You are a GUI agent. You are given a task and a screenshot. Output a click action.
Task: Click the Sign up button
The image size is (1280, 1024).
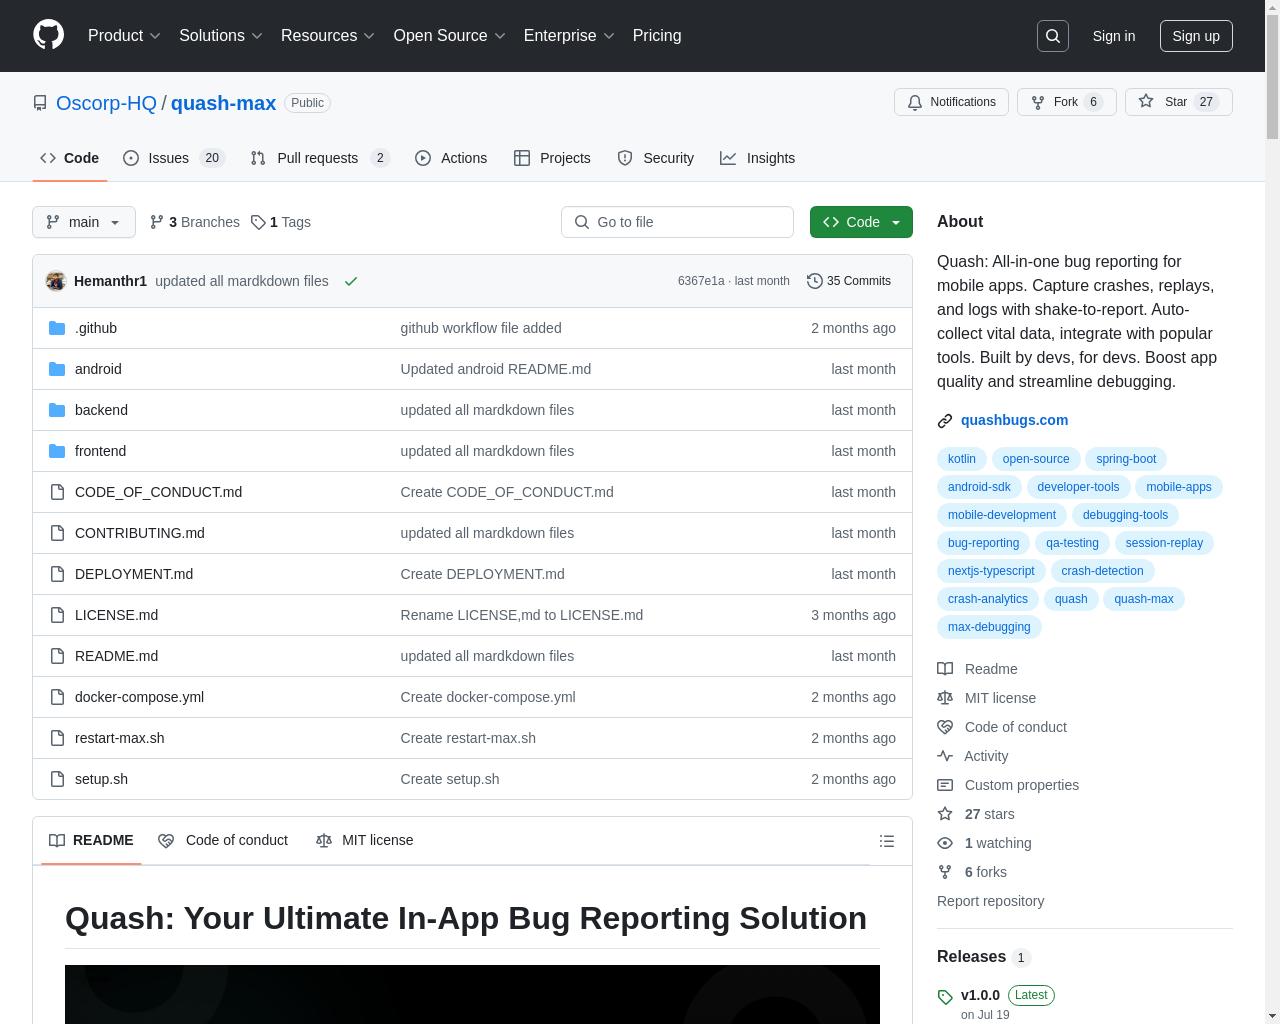[1196, 36]
